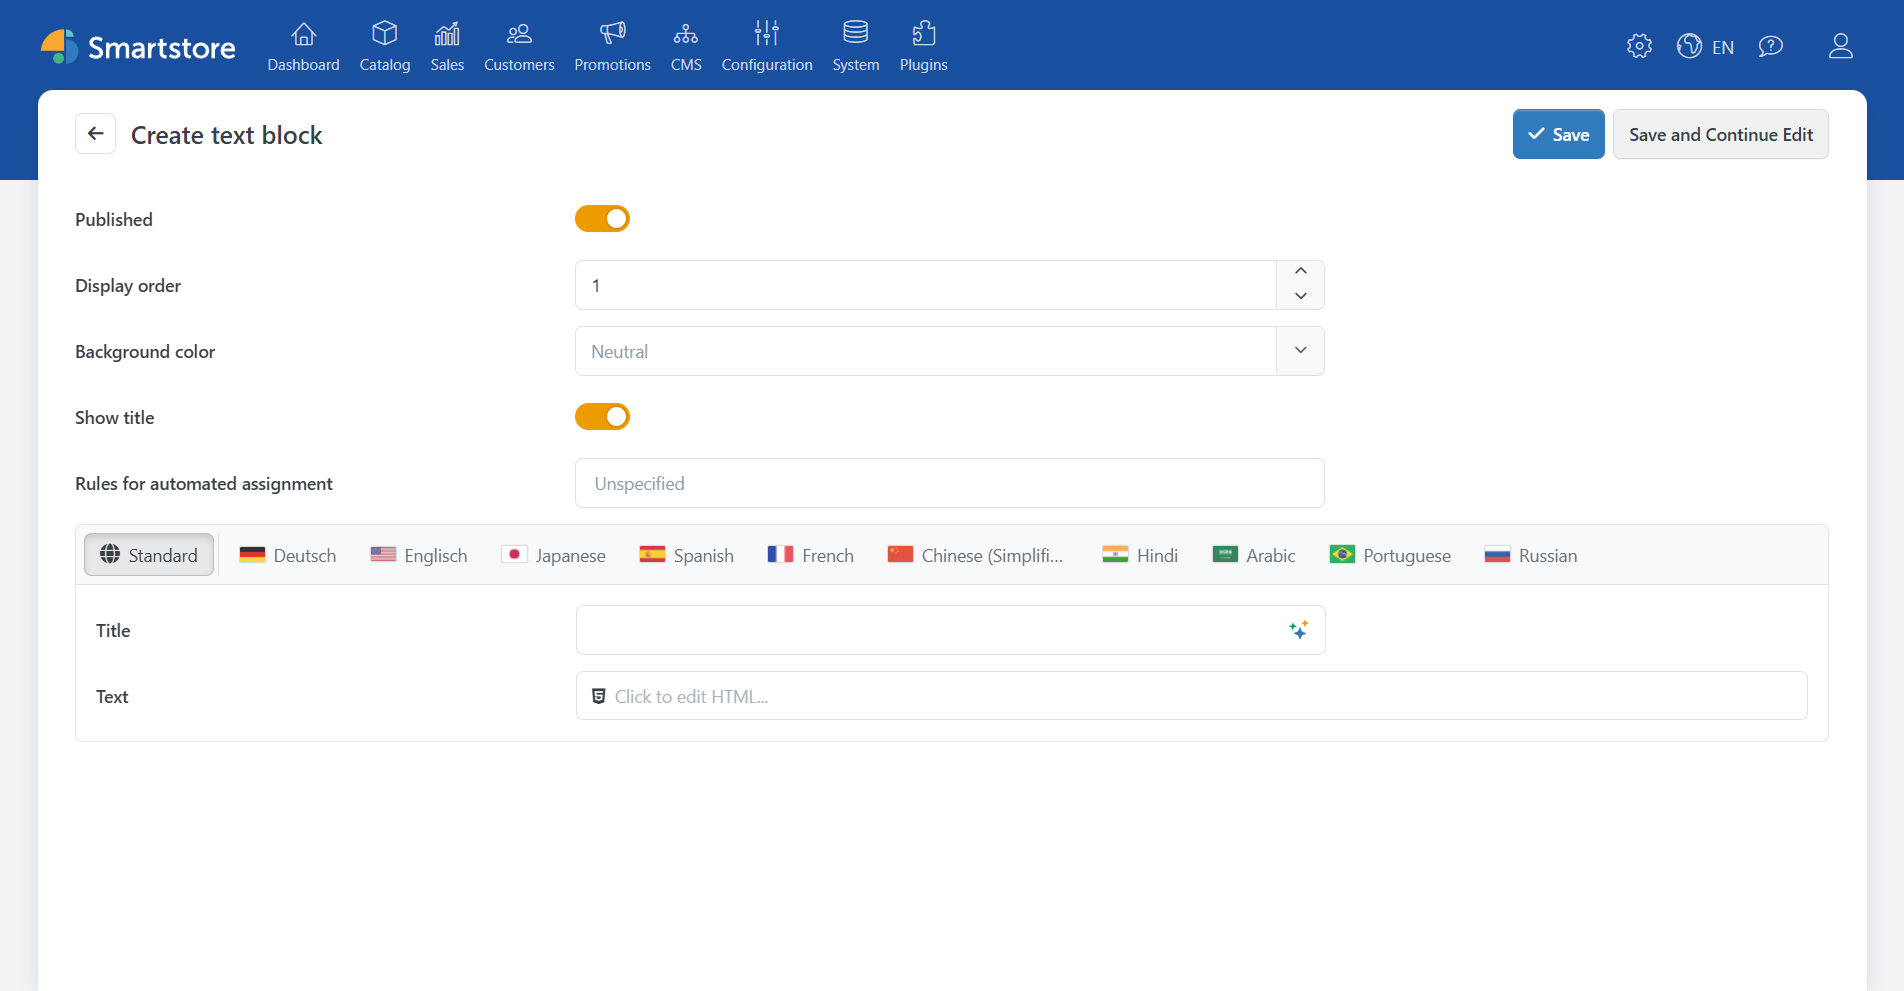Toggle Published switch off then back on
The image size is (1904, 991).
pos(602,218)
